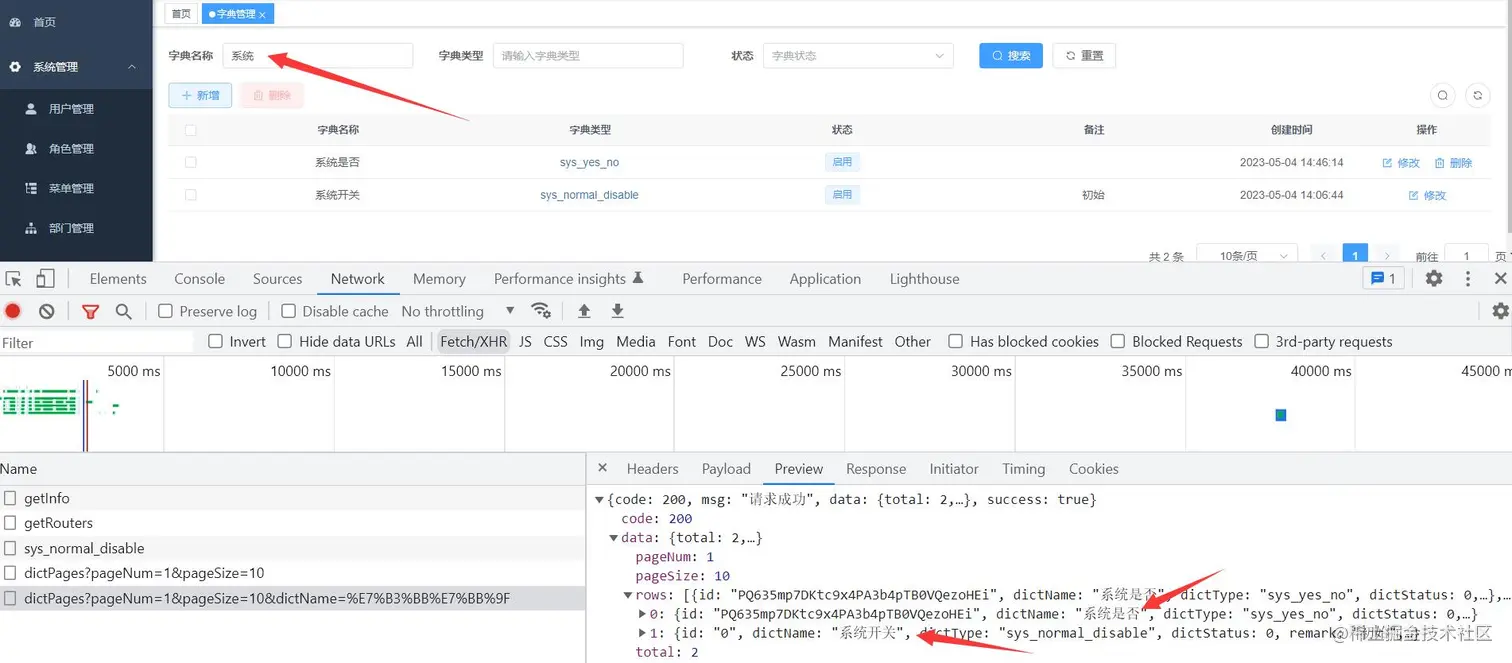Collapse the root response object

point(599,499)
